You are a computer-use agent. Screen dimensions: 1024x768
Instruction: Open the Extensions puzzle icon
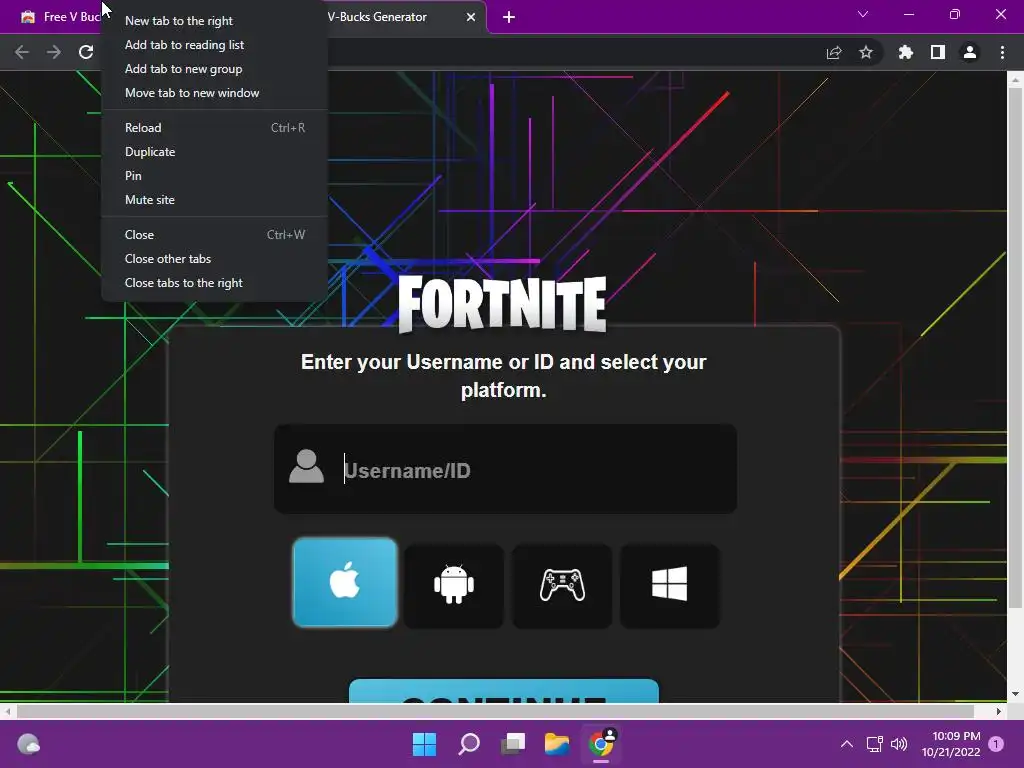click(906, 52)
